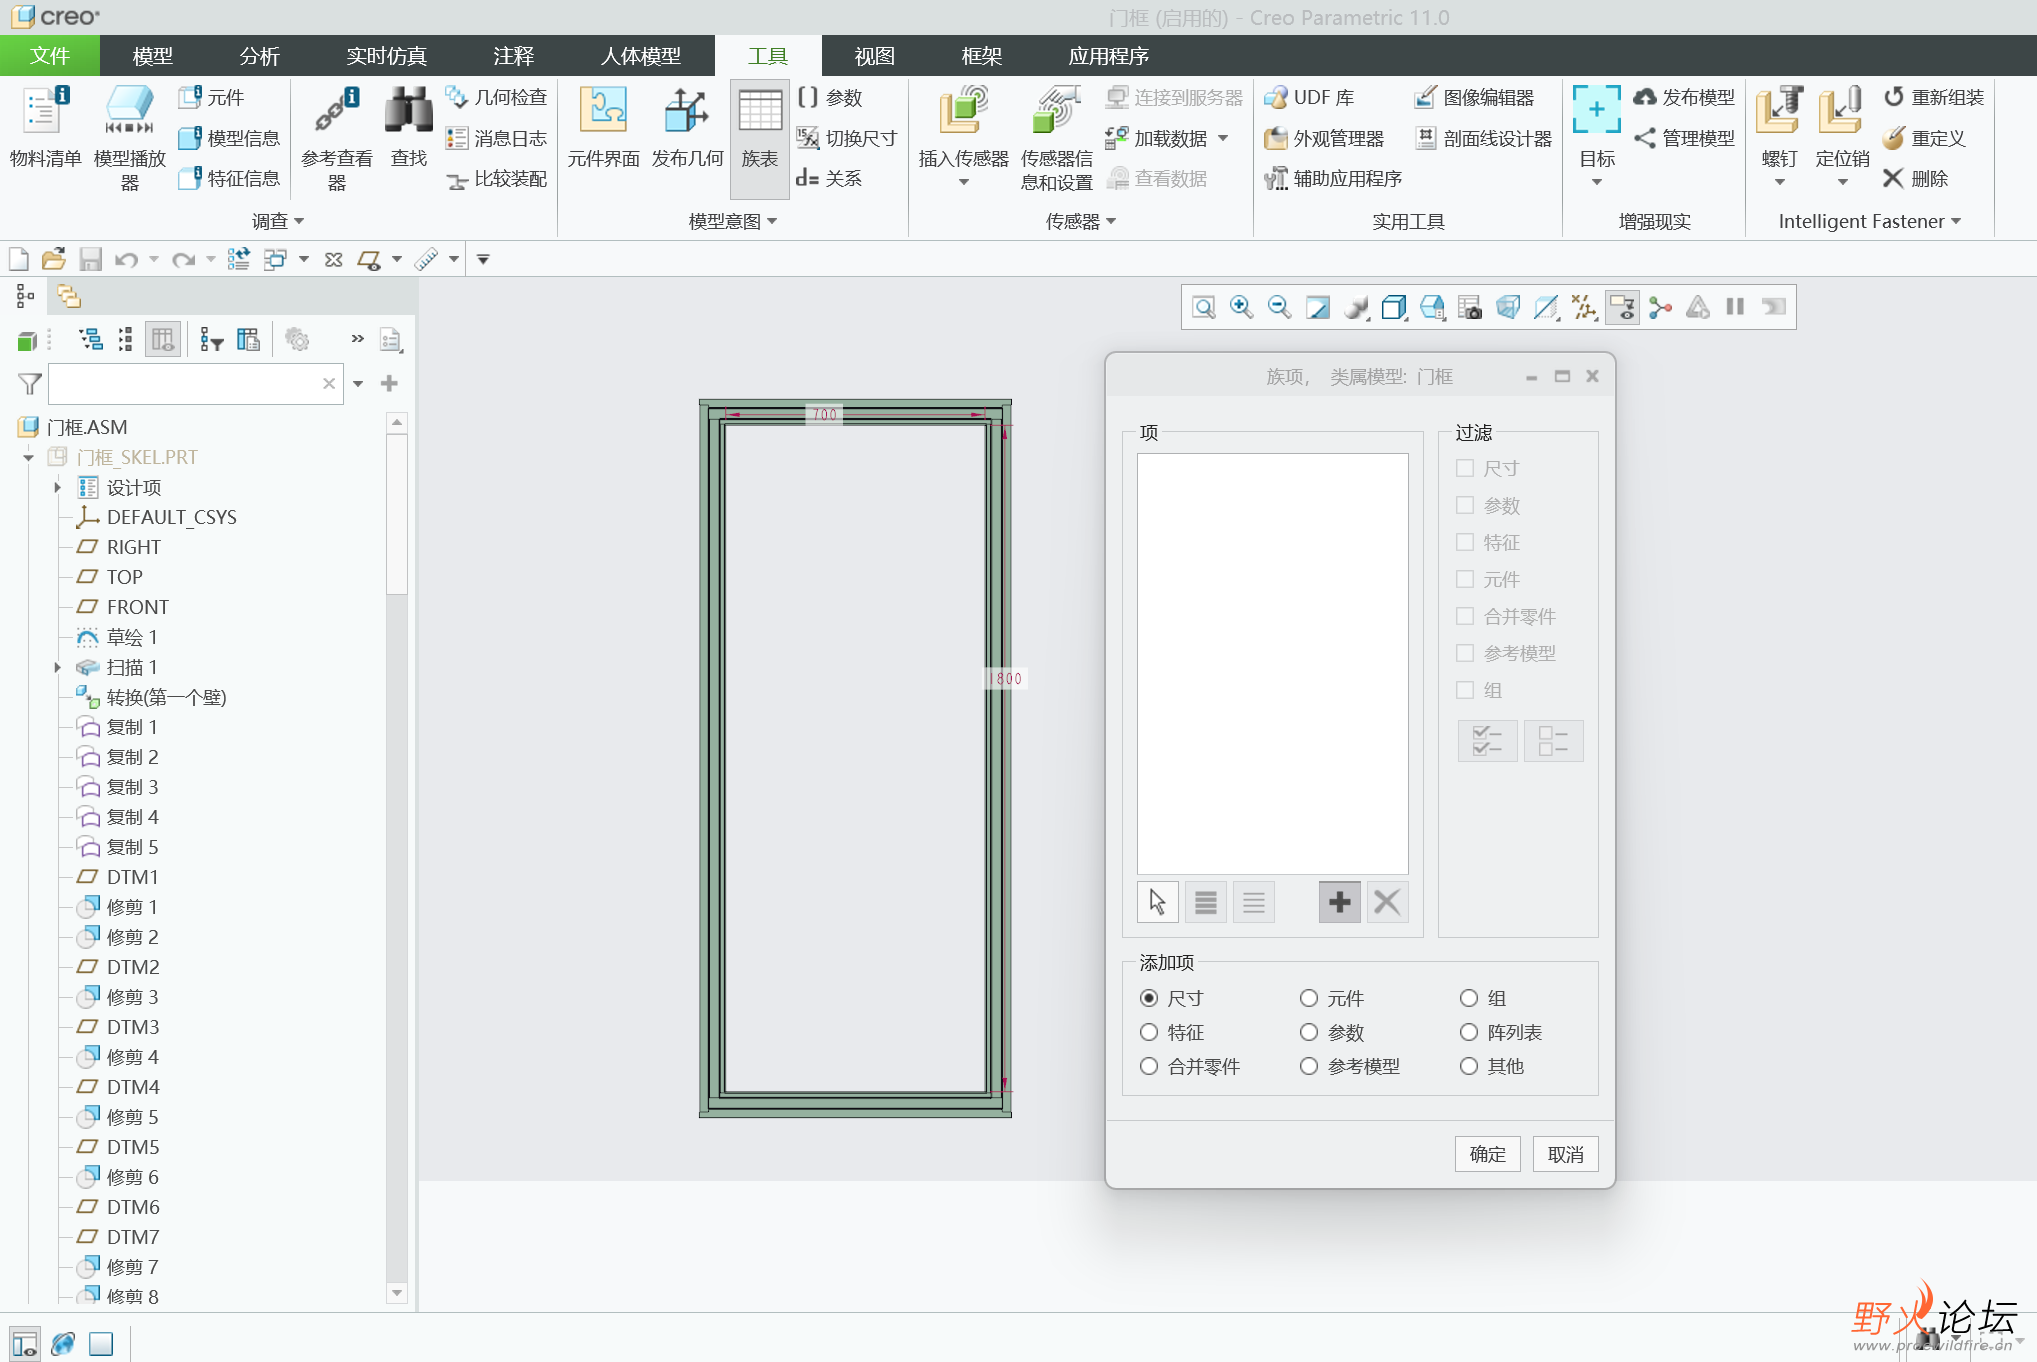Screen dimensions: 2037x1362
Task: Switch to the 实时仿真 ribbon tab
Action: click(387, 56)
